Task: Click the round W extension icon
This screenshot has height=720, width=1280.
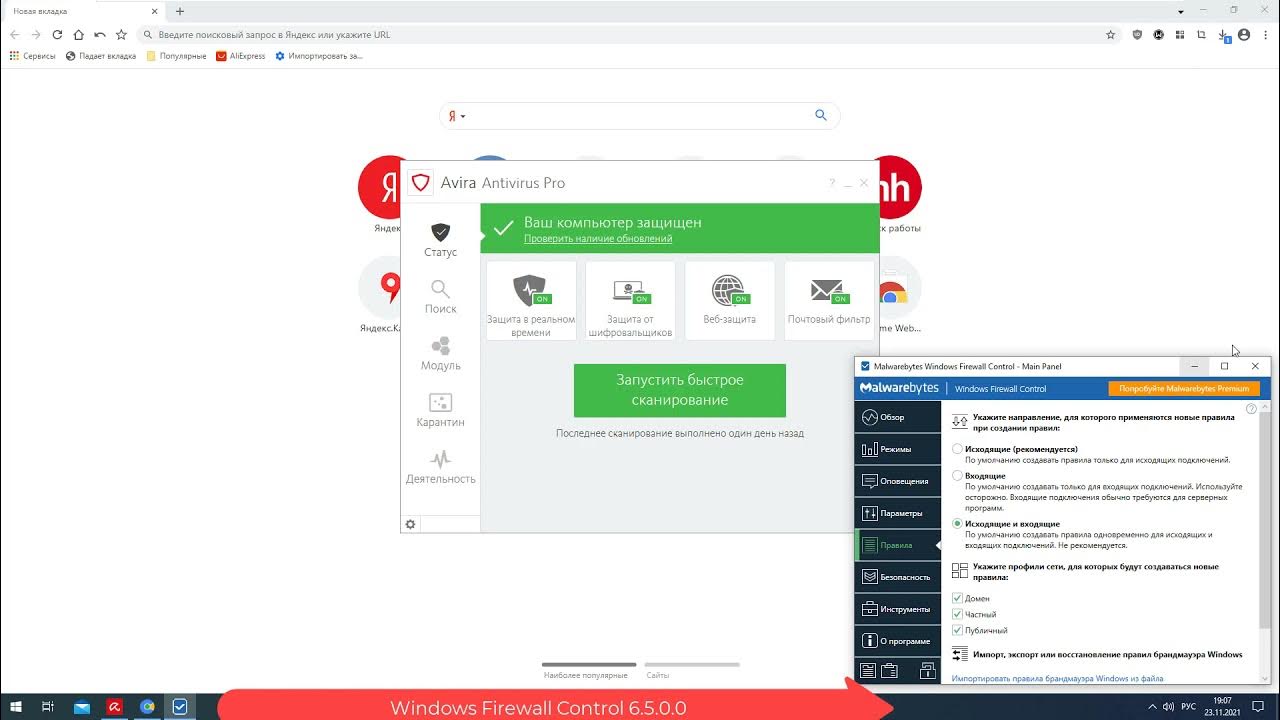Action: [x=1158, y=34]
